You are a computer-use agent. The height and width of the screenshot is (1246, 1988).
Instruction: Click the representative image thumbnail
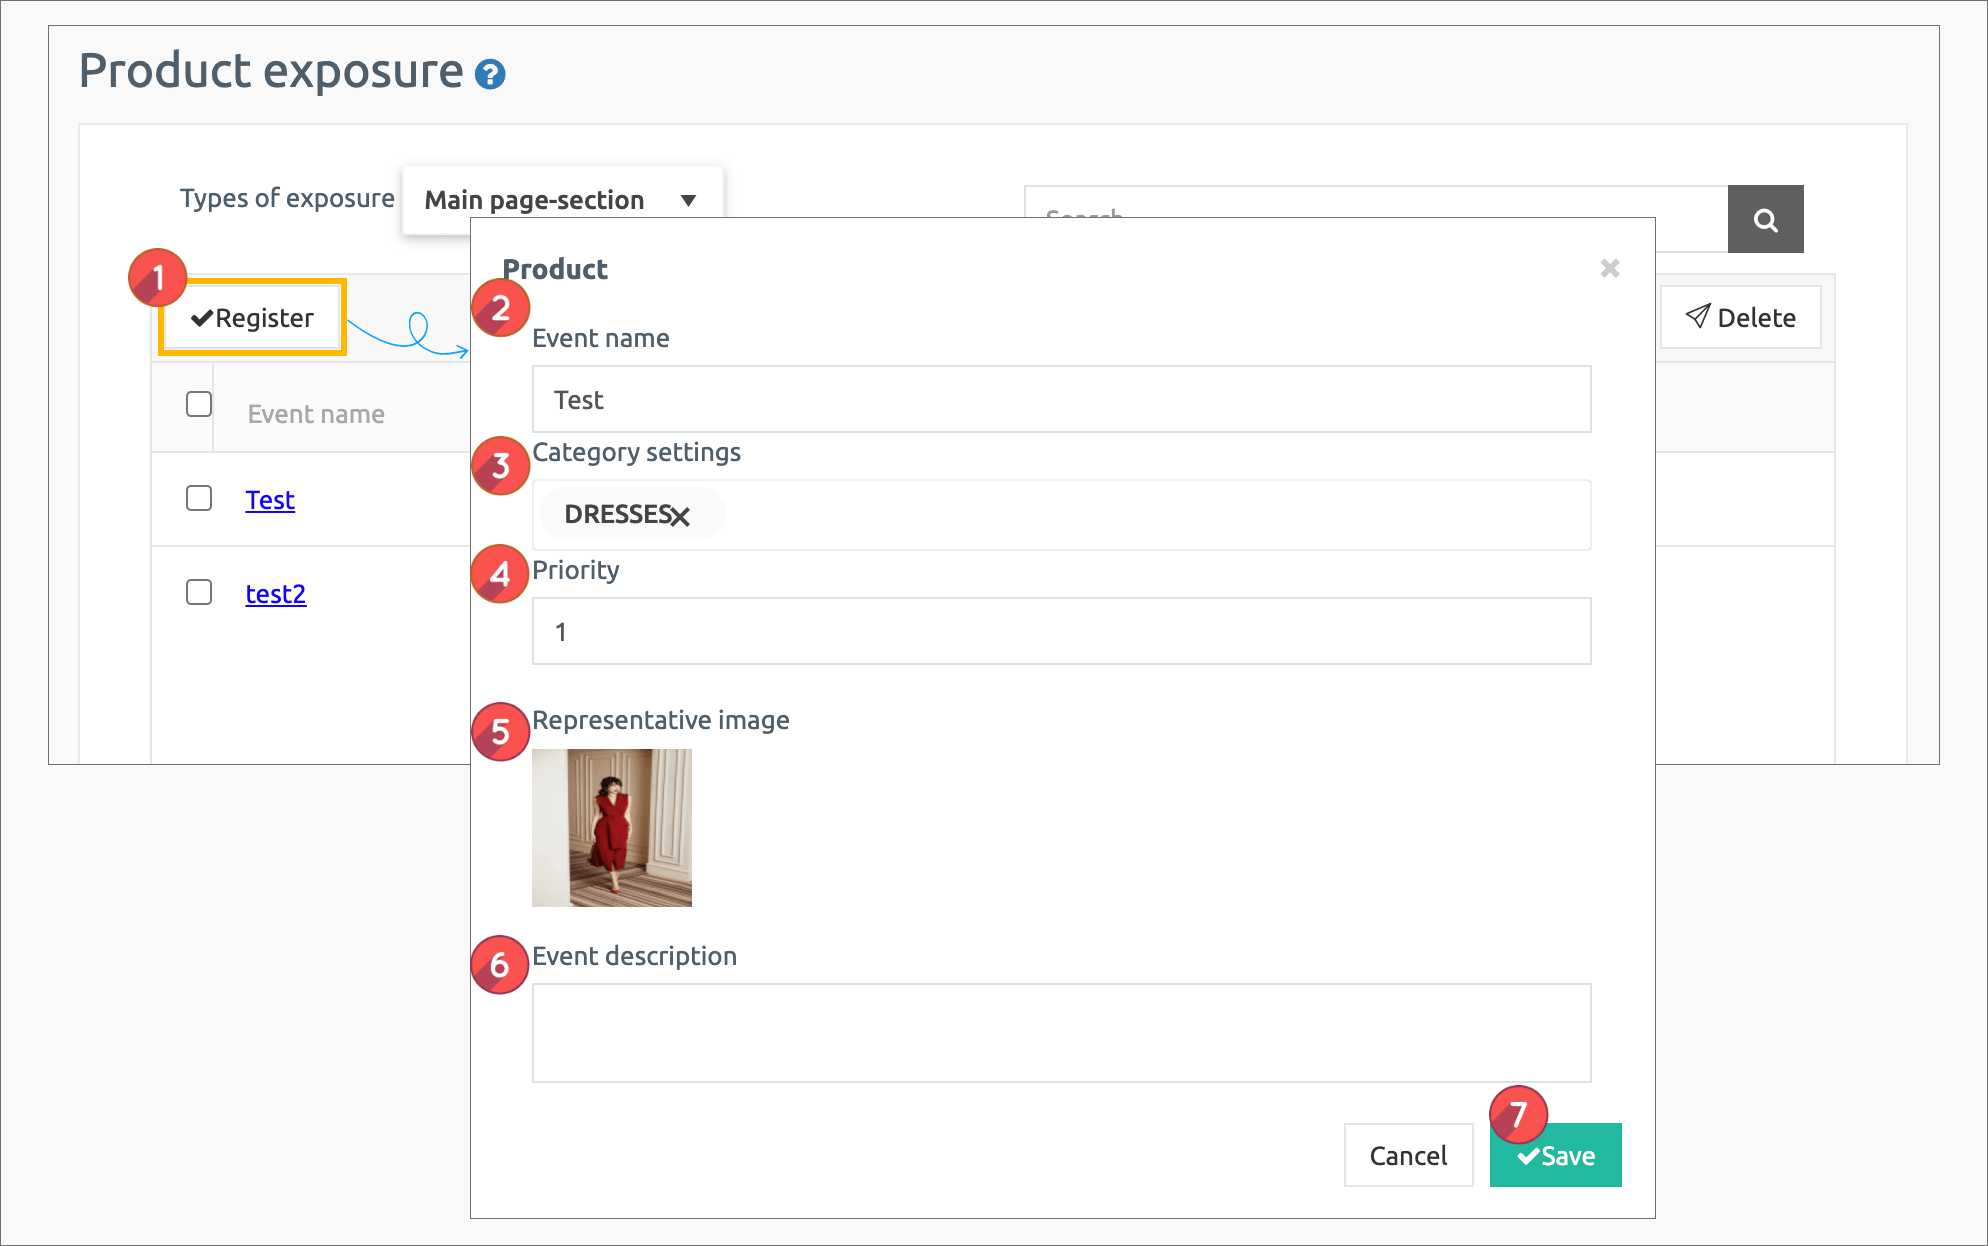(x=611, y=828)
